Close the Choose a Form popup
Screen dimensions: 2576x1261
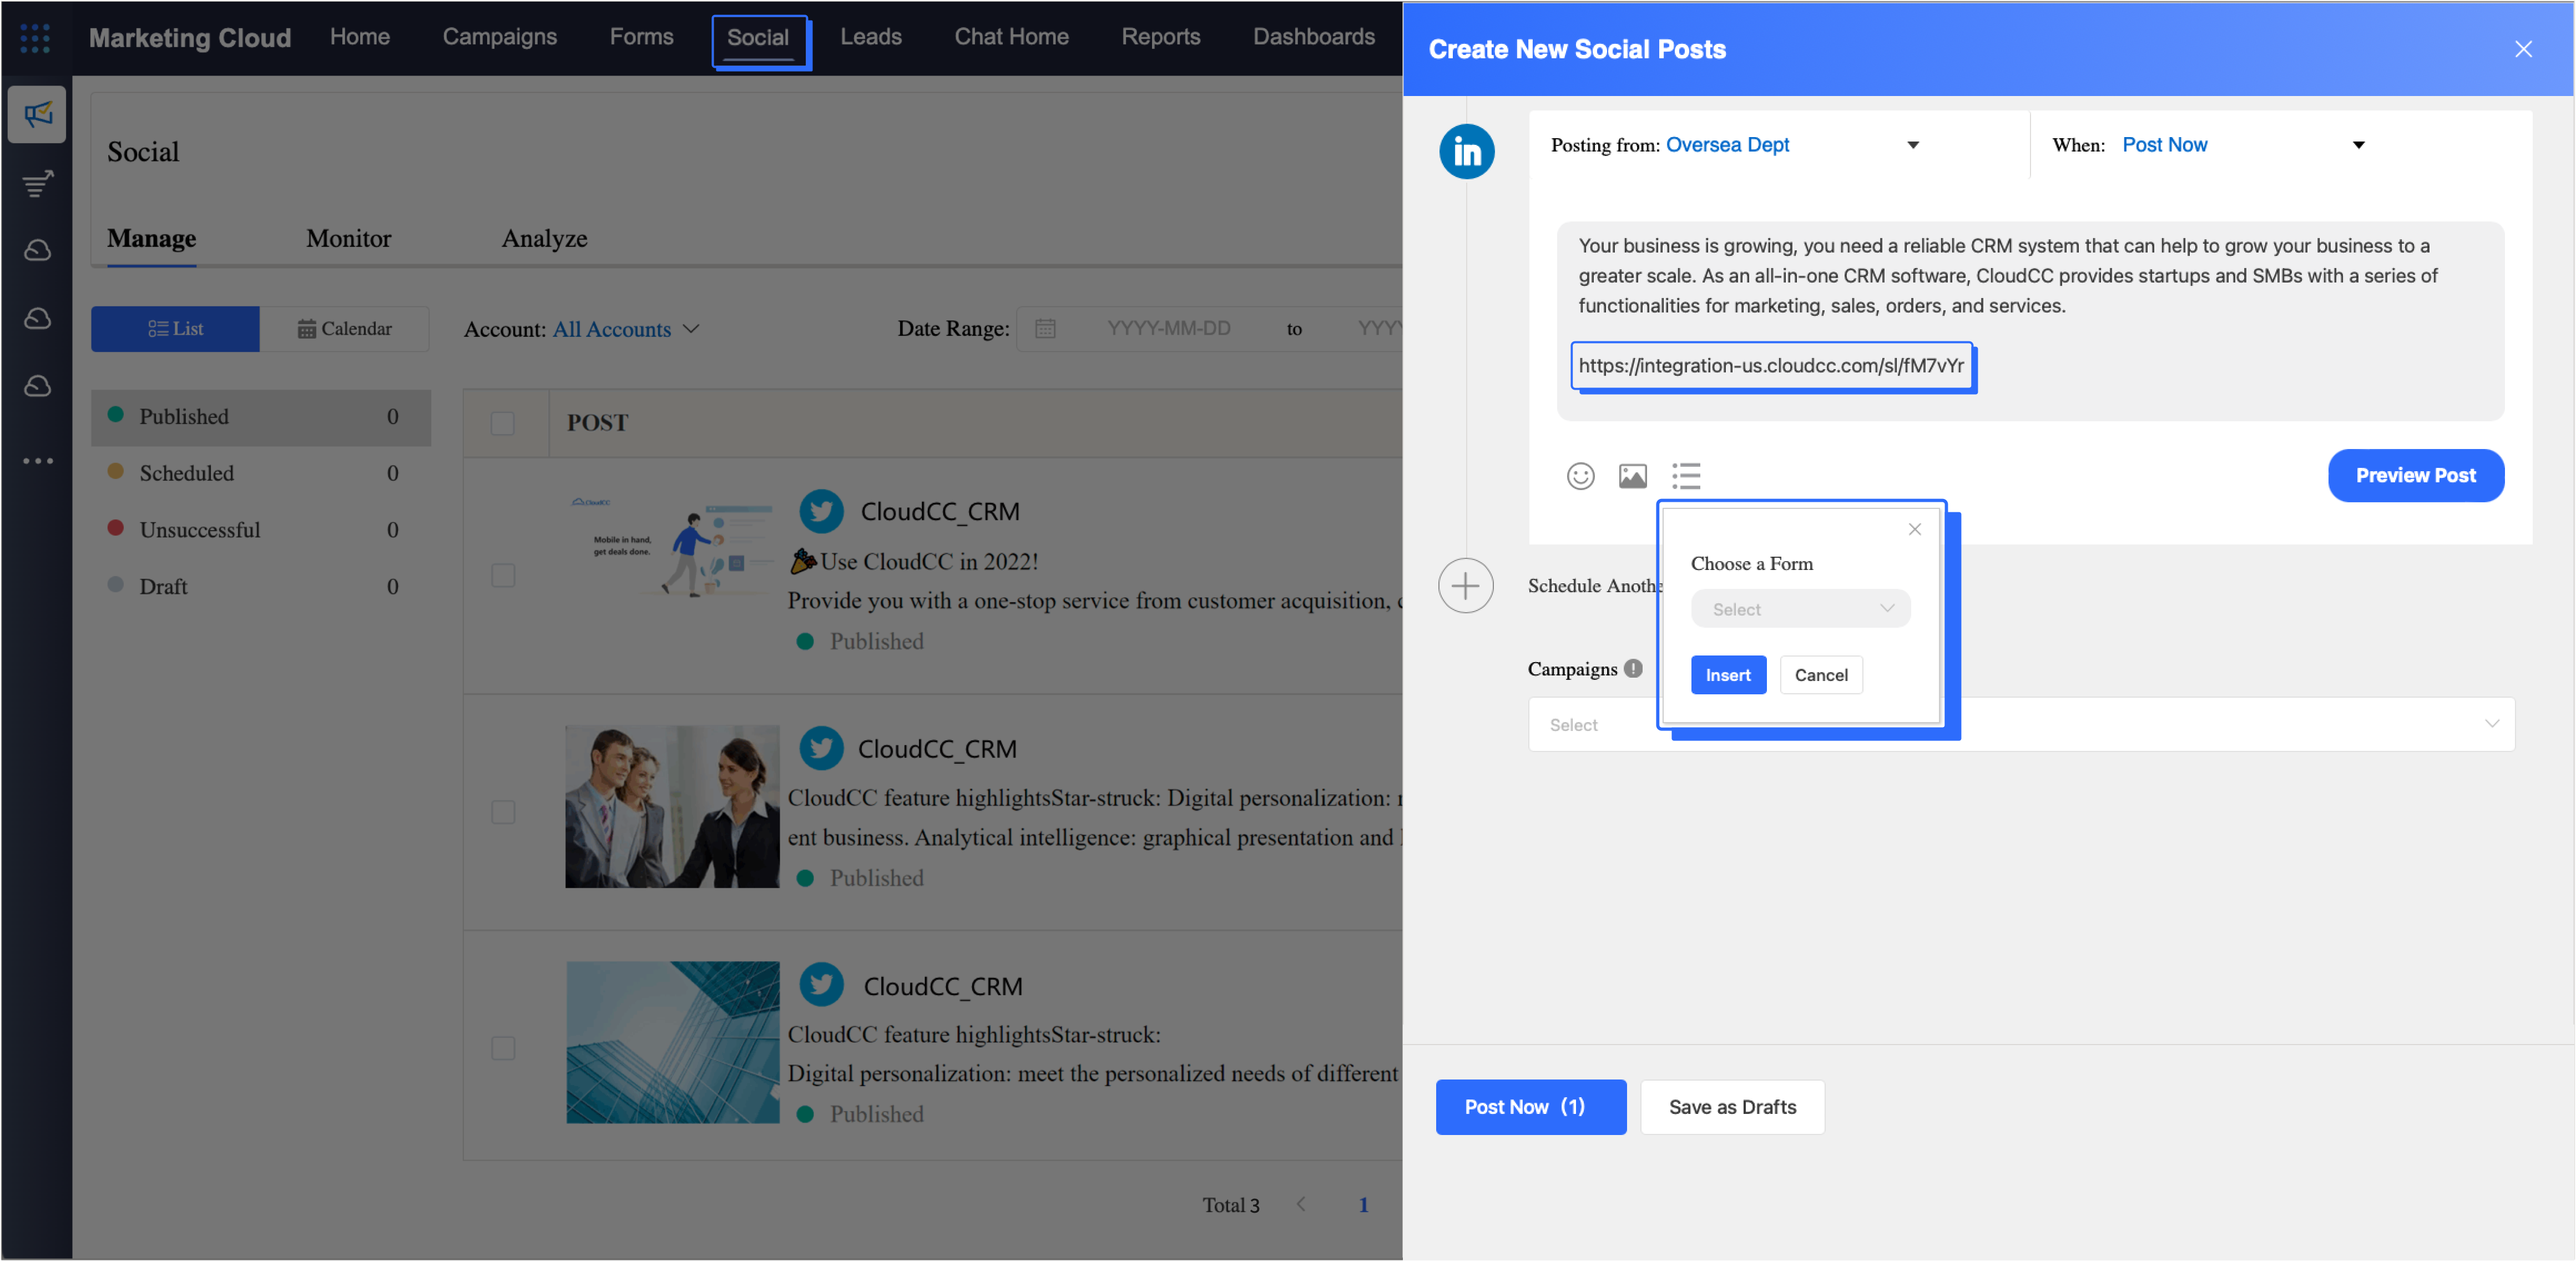click(x=1914, y=530)
